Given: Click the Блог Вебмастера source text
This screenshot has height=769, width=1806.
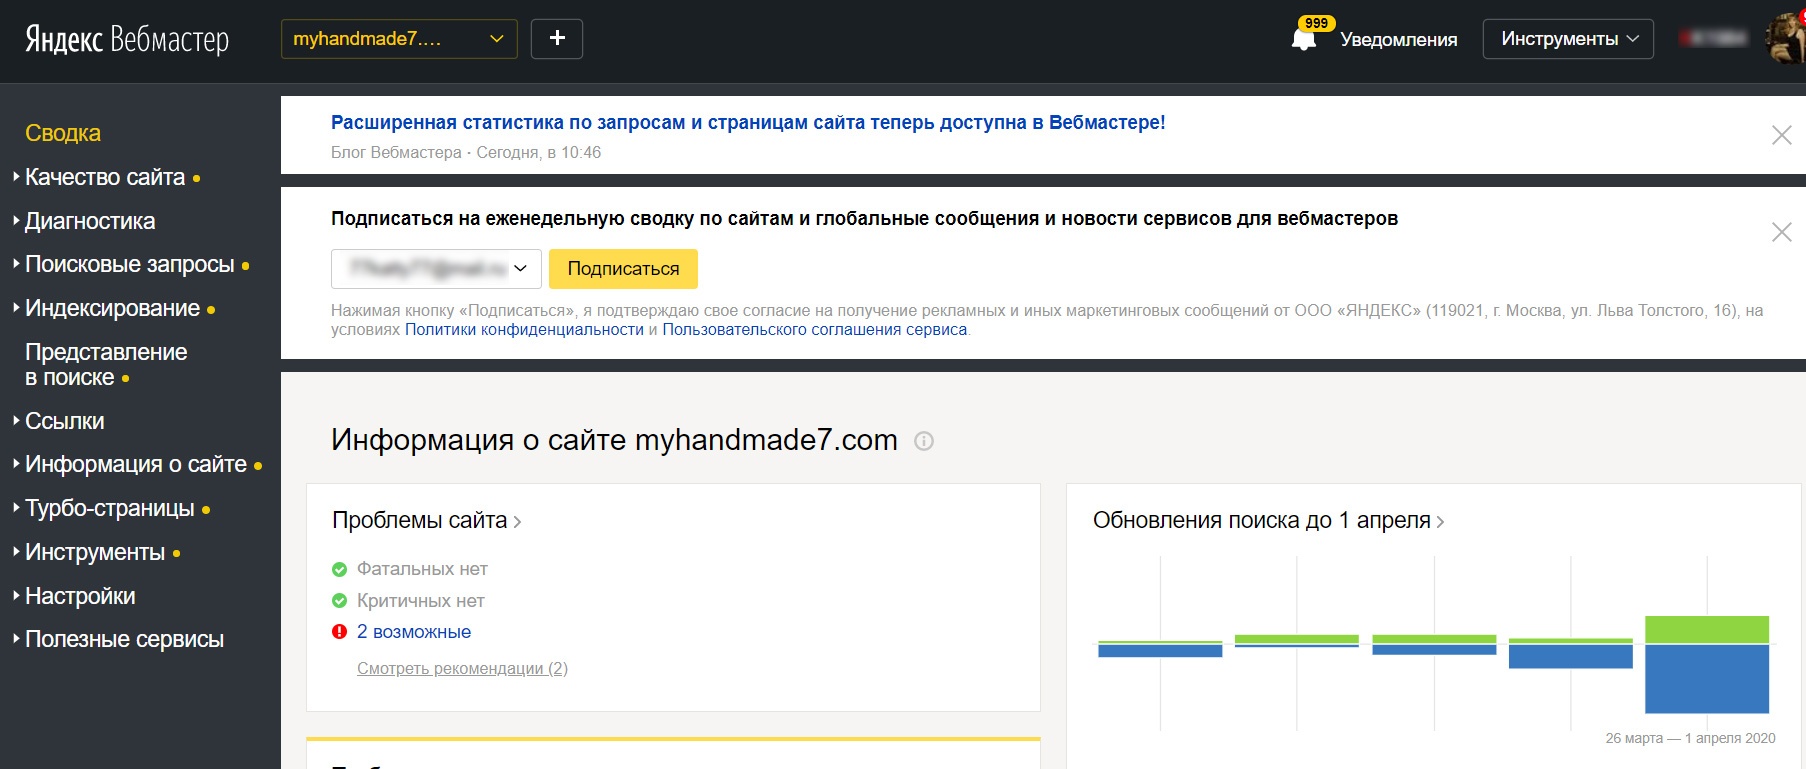Looking at the screenshot, I should click(396, 153).
